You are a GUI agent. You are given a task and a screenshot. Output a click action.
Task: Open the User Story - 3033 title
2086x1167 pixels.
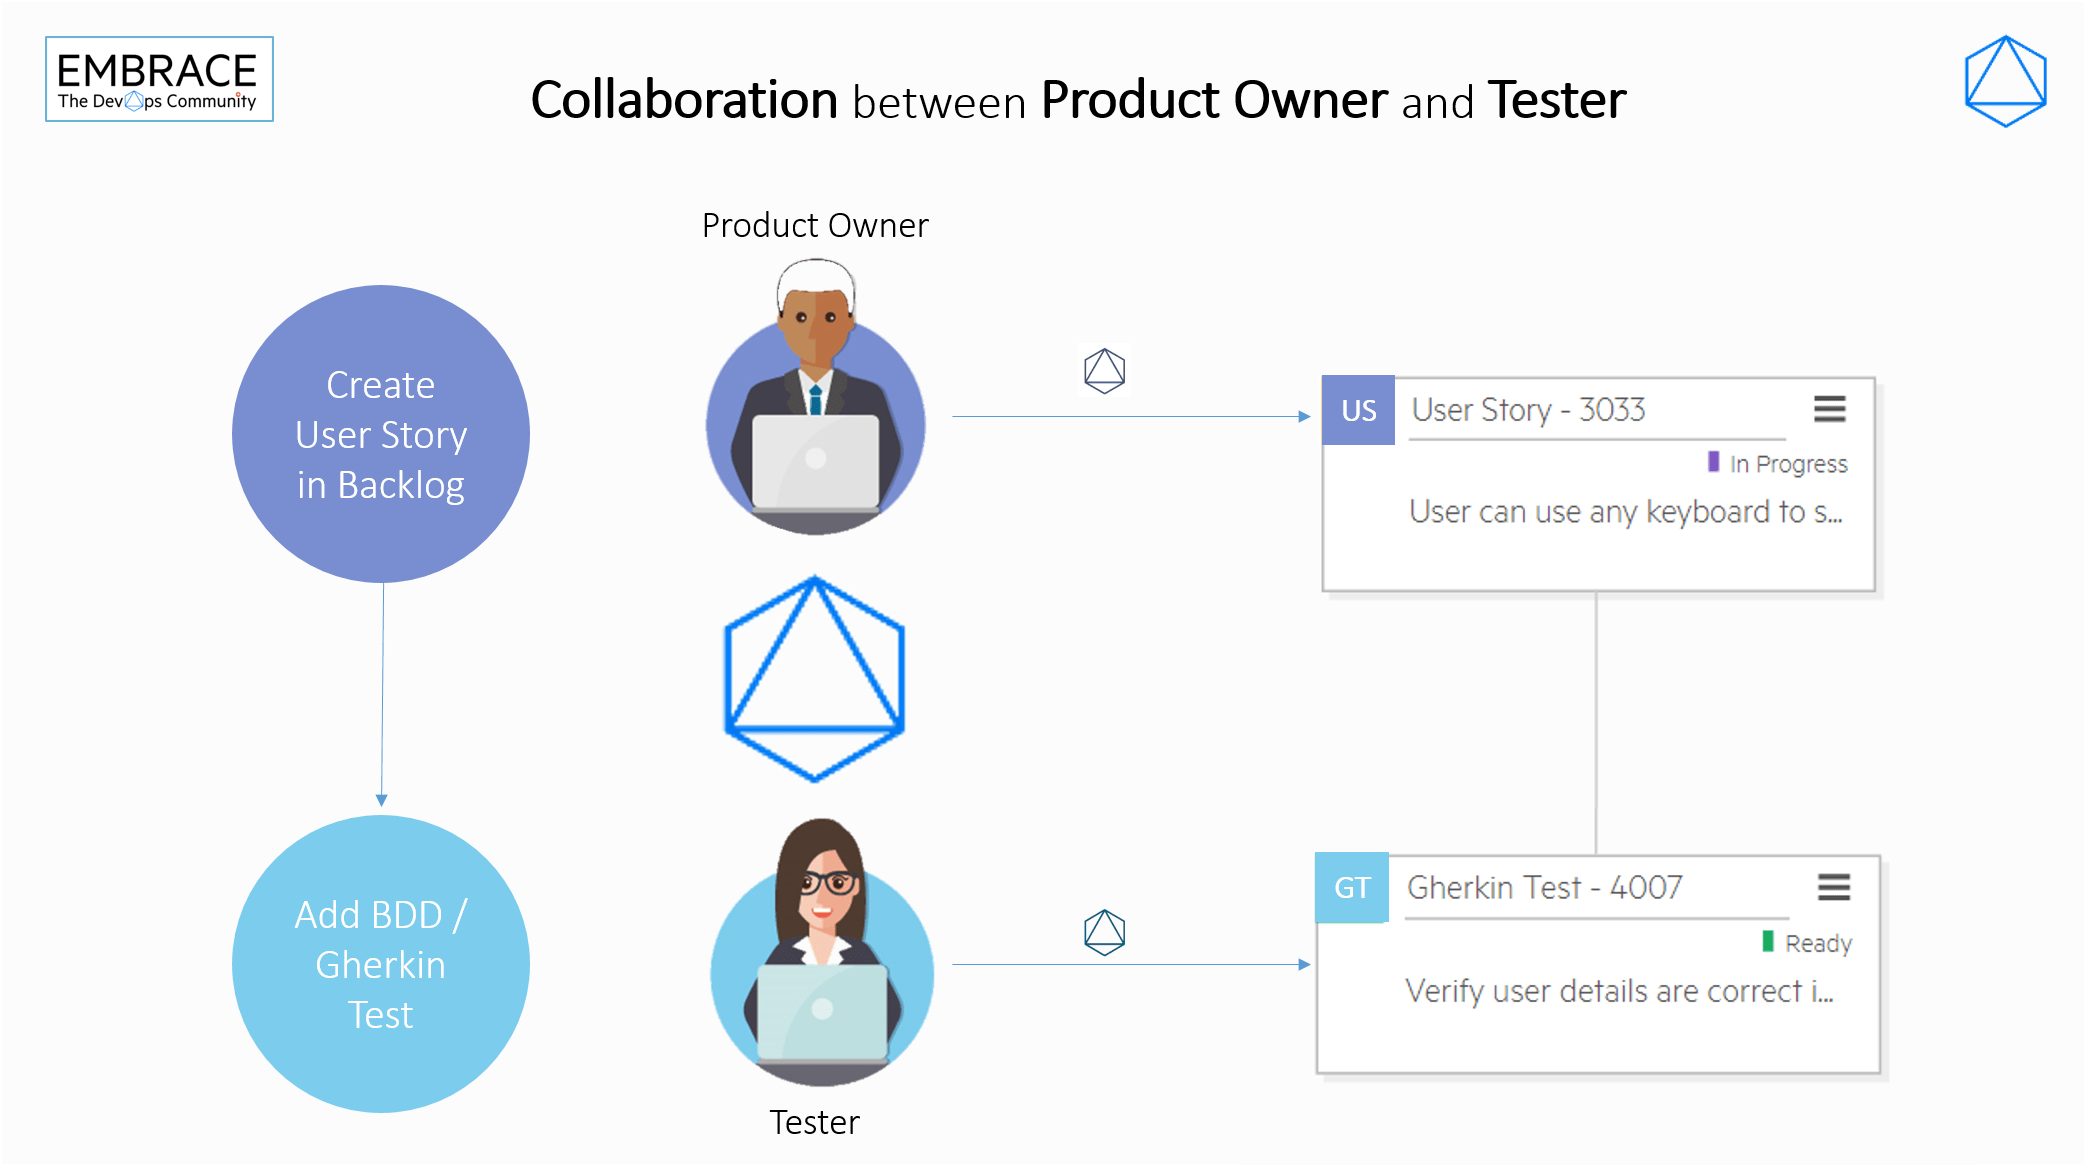(1528, 410)
